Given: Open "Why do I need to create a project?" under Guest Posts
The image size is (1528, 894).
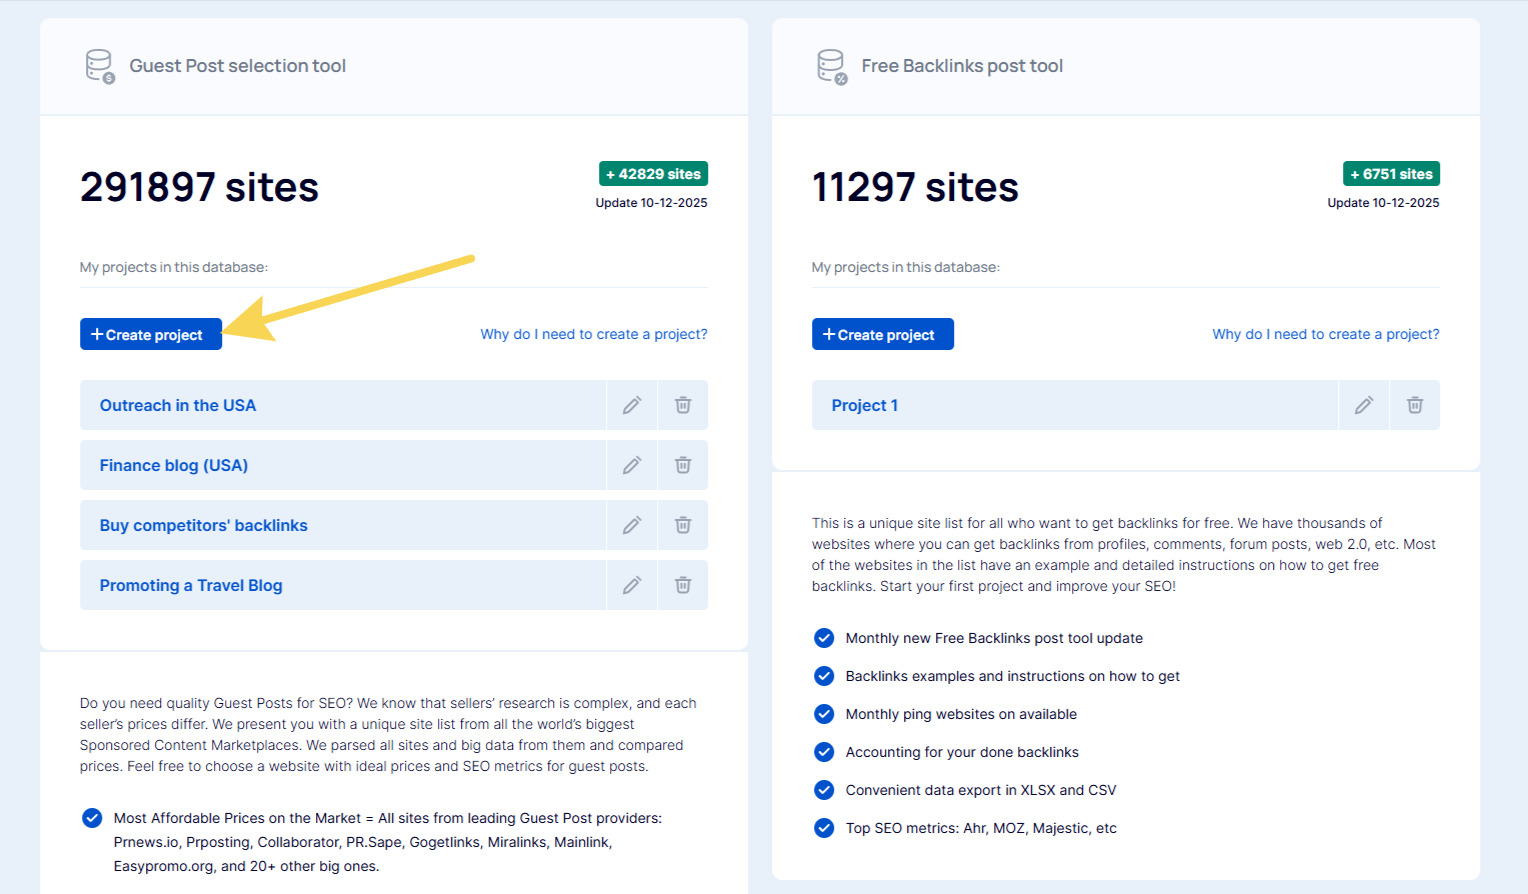Looking at the screenshot, I should coord(593,334).
